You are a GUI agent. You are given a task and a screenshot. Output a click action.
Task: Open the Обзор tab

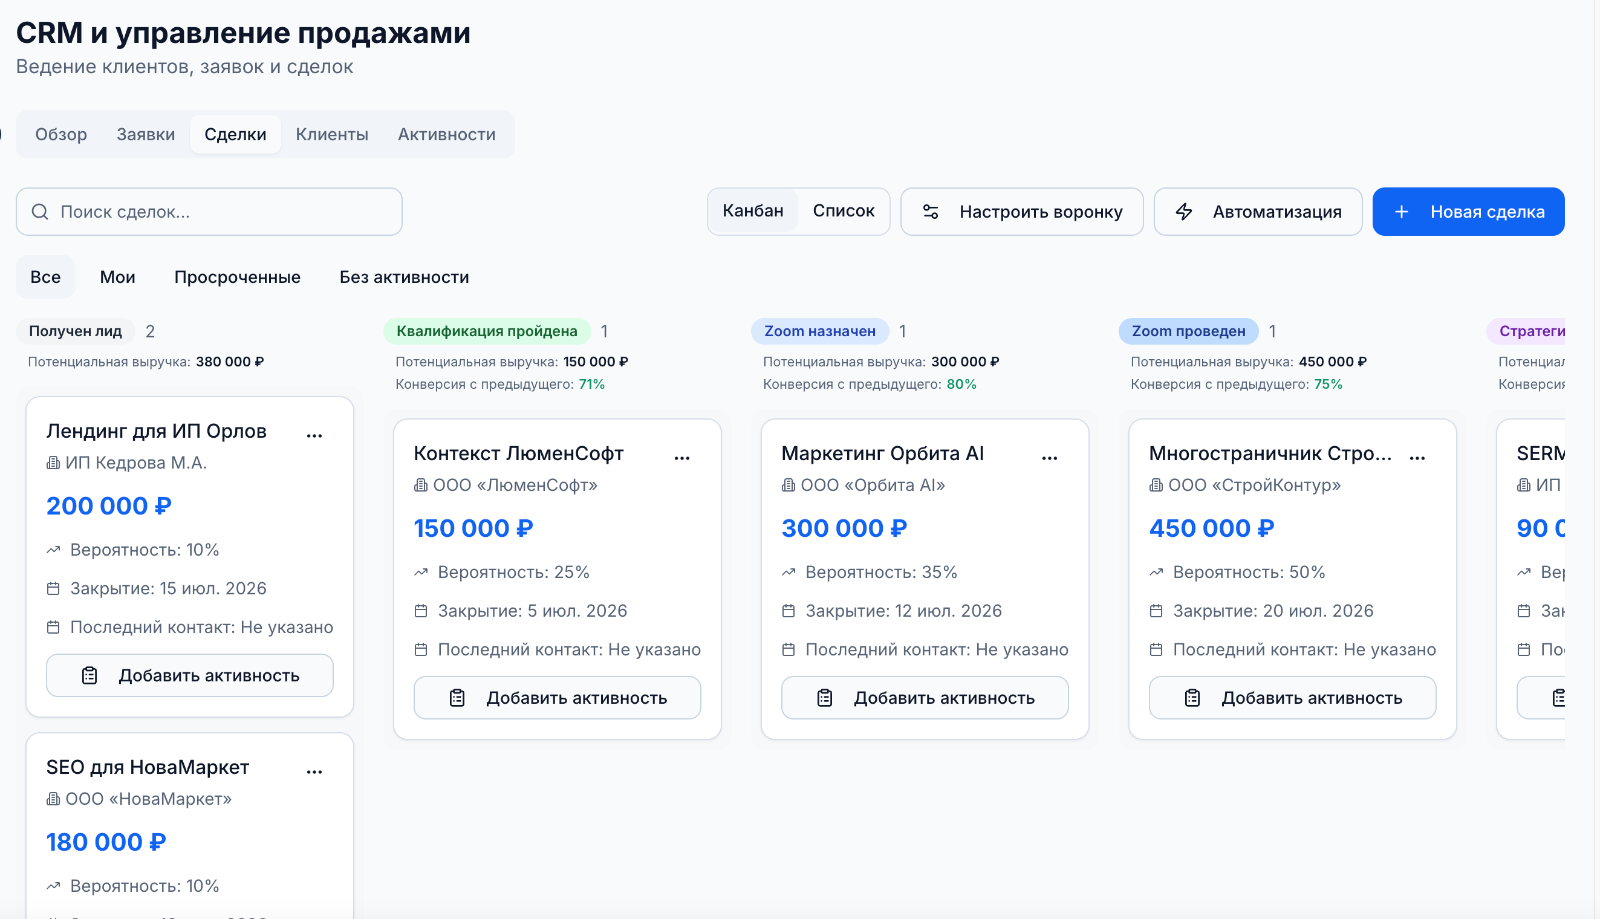coord(61,134)
